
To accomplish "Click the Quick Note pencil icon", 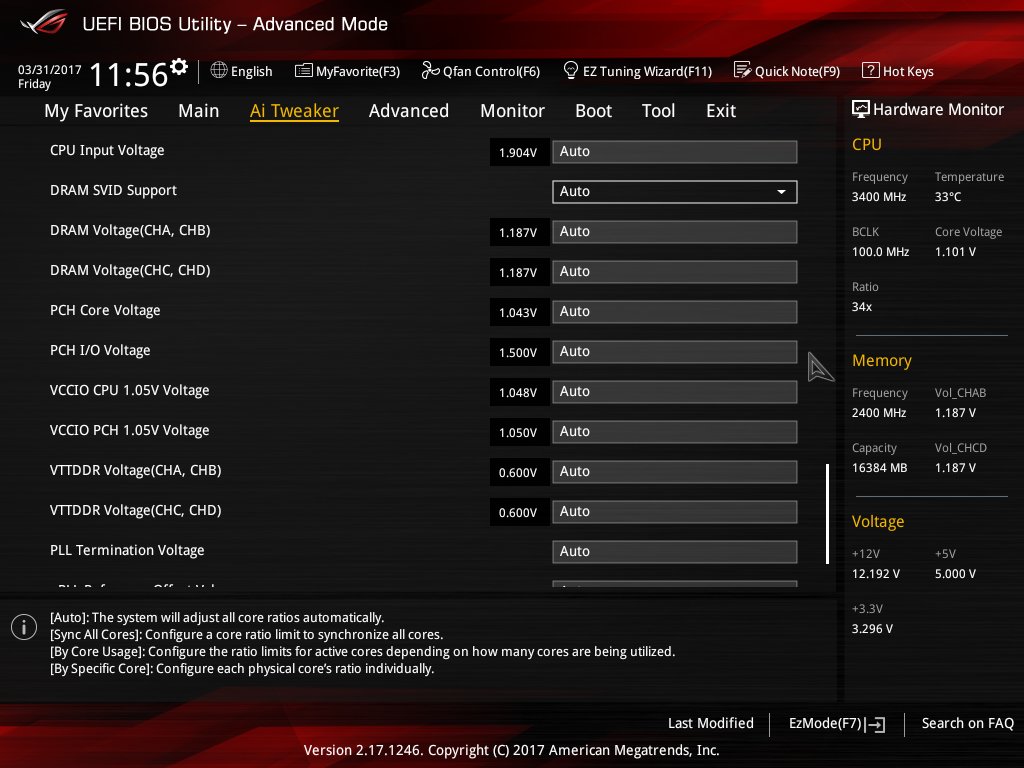I will tap(743, 70).
